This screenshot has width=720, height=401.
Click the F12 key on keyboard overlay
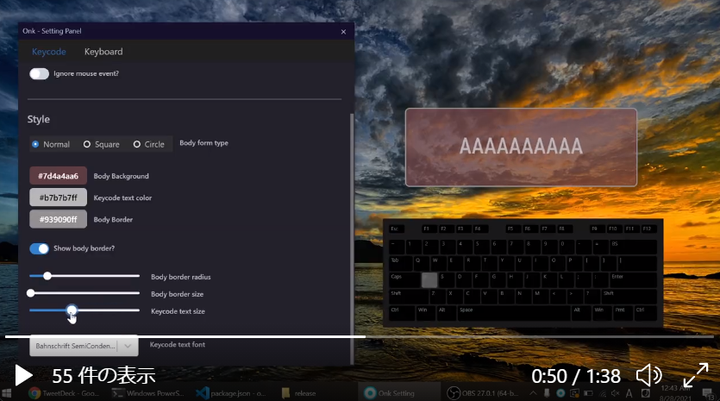[x=647, y=228]
